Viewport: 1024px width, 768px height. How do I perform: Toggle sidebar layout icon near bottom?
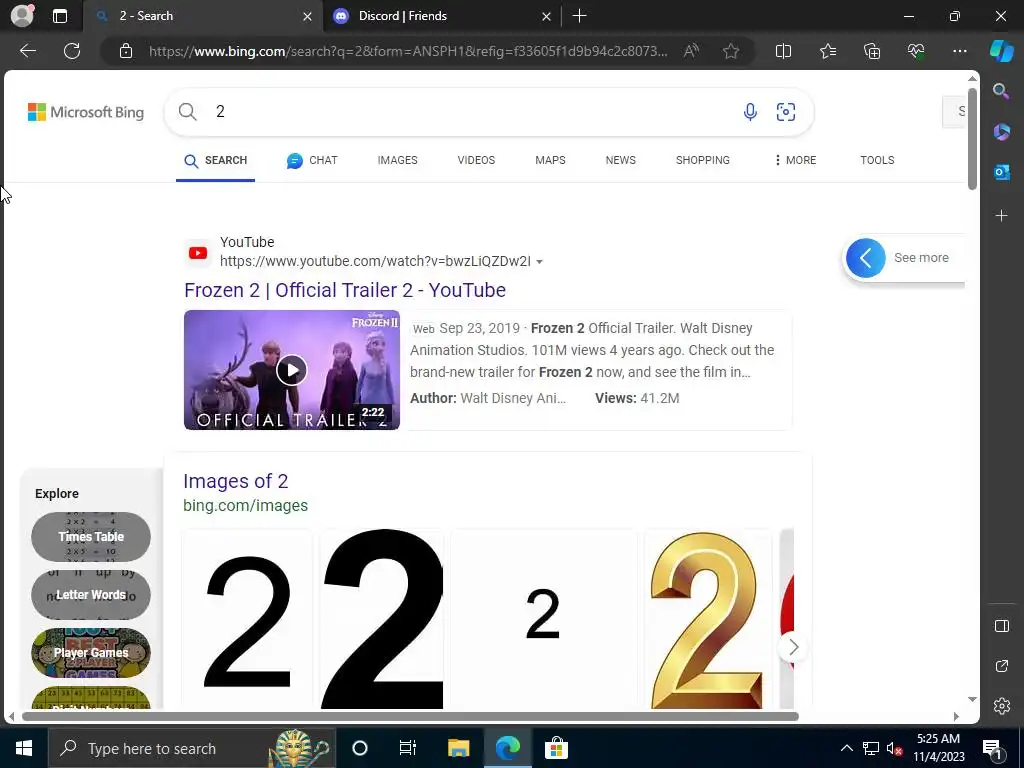tap(1002, 626)
